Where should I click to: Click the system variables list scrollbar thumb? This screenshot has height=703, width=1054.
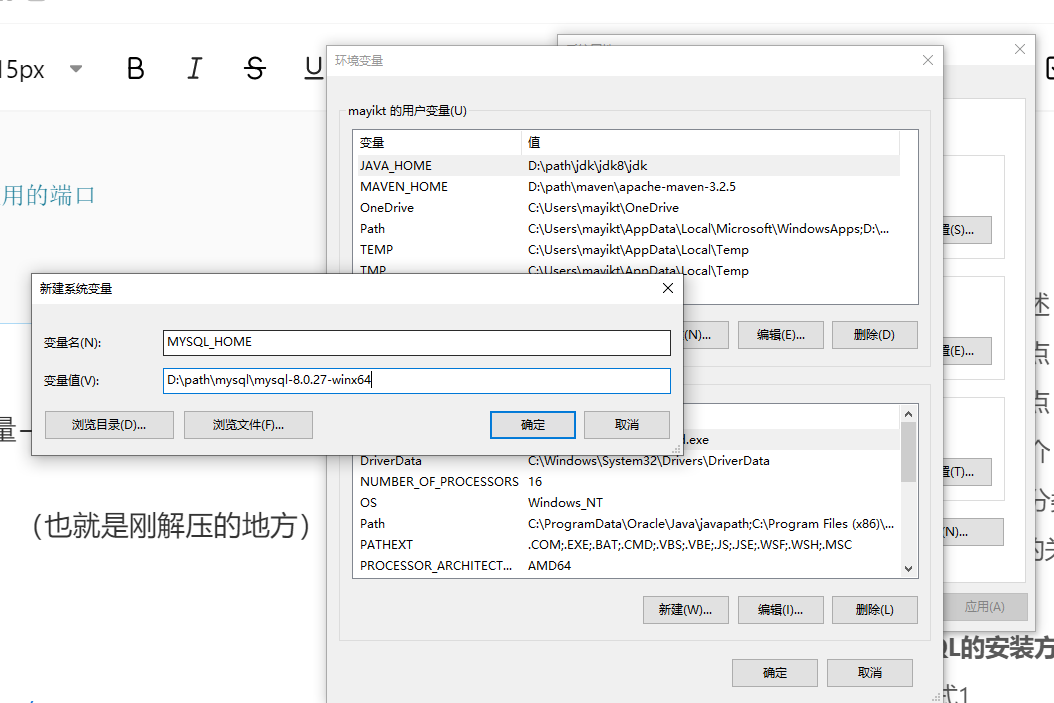[908, 452]
